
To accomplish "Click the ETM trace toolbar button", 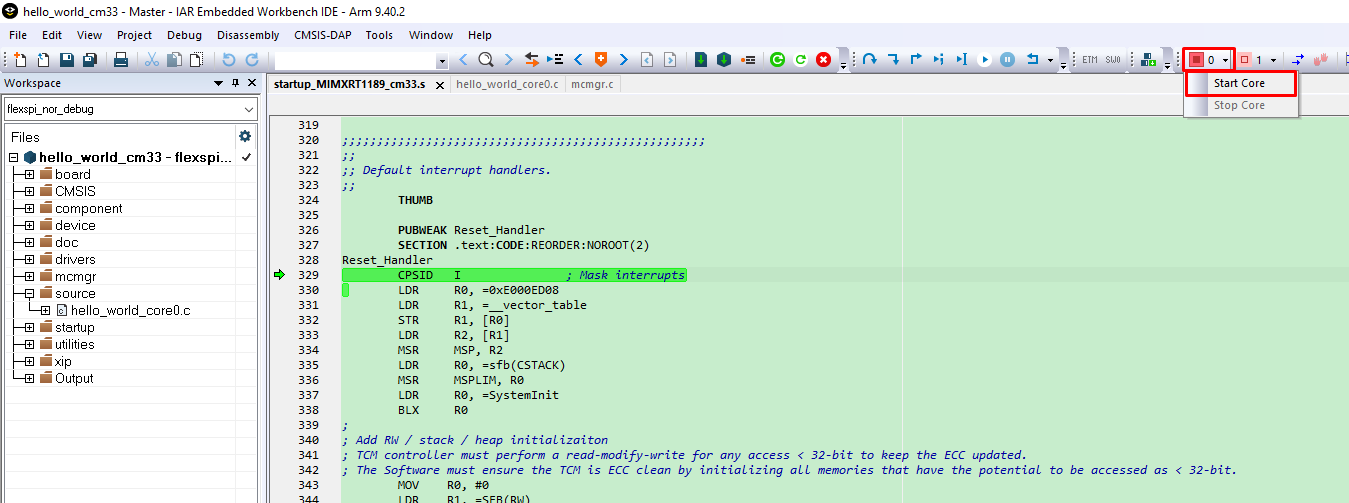I will 1089,60.
